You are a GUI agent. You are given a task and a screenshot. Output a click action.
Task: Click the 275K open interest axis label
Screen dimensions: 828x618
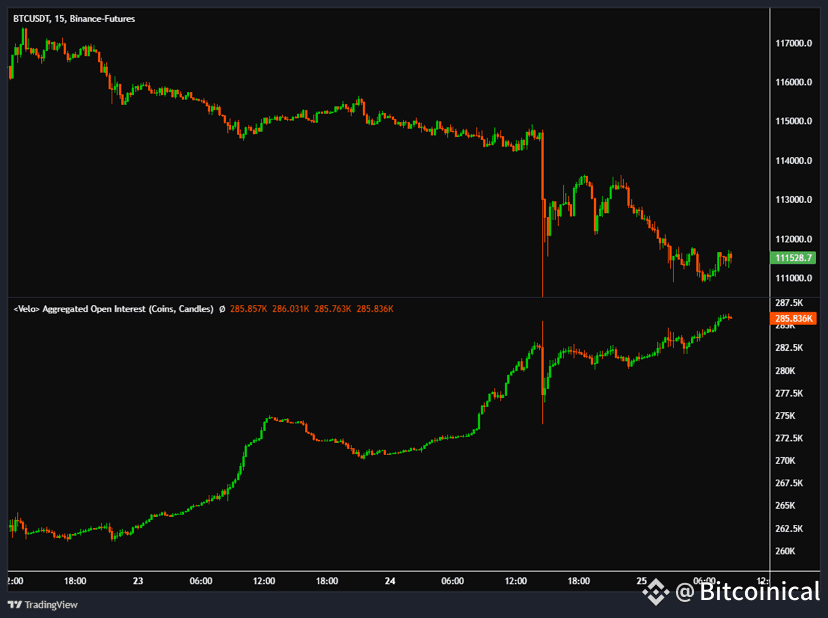[785, 416]
